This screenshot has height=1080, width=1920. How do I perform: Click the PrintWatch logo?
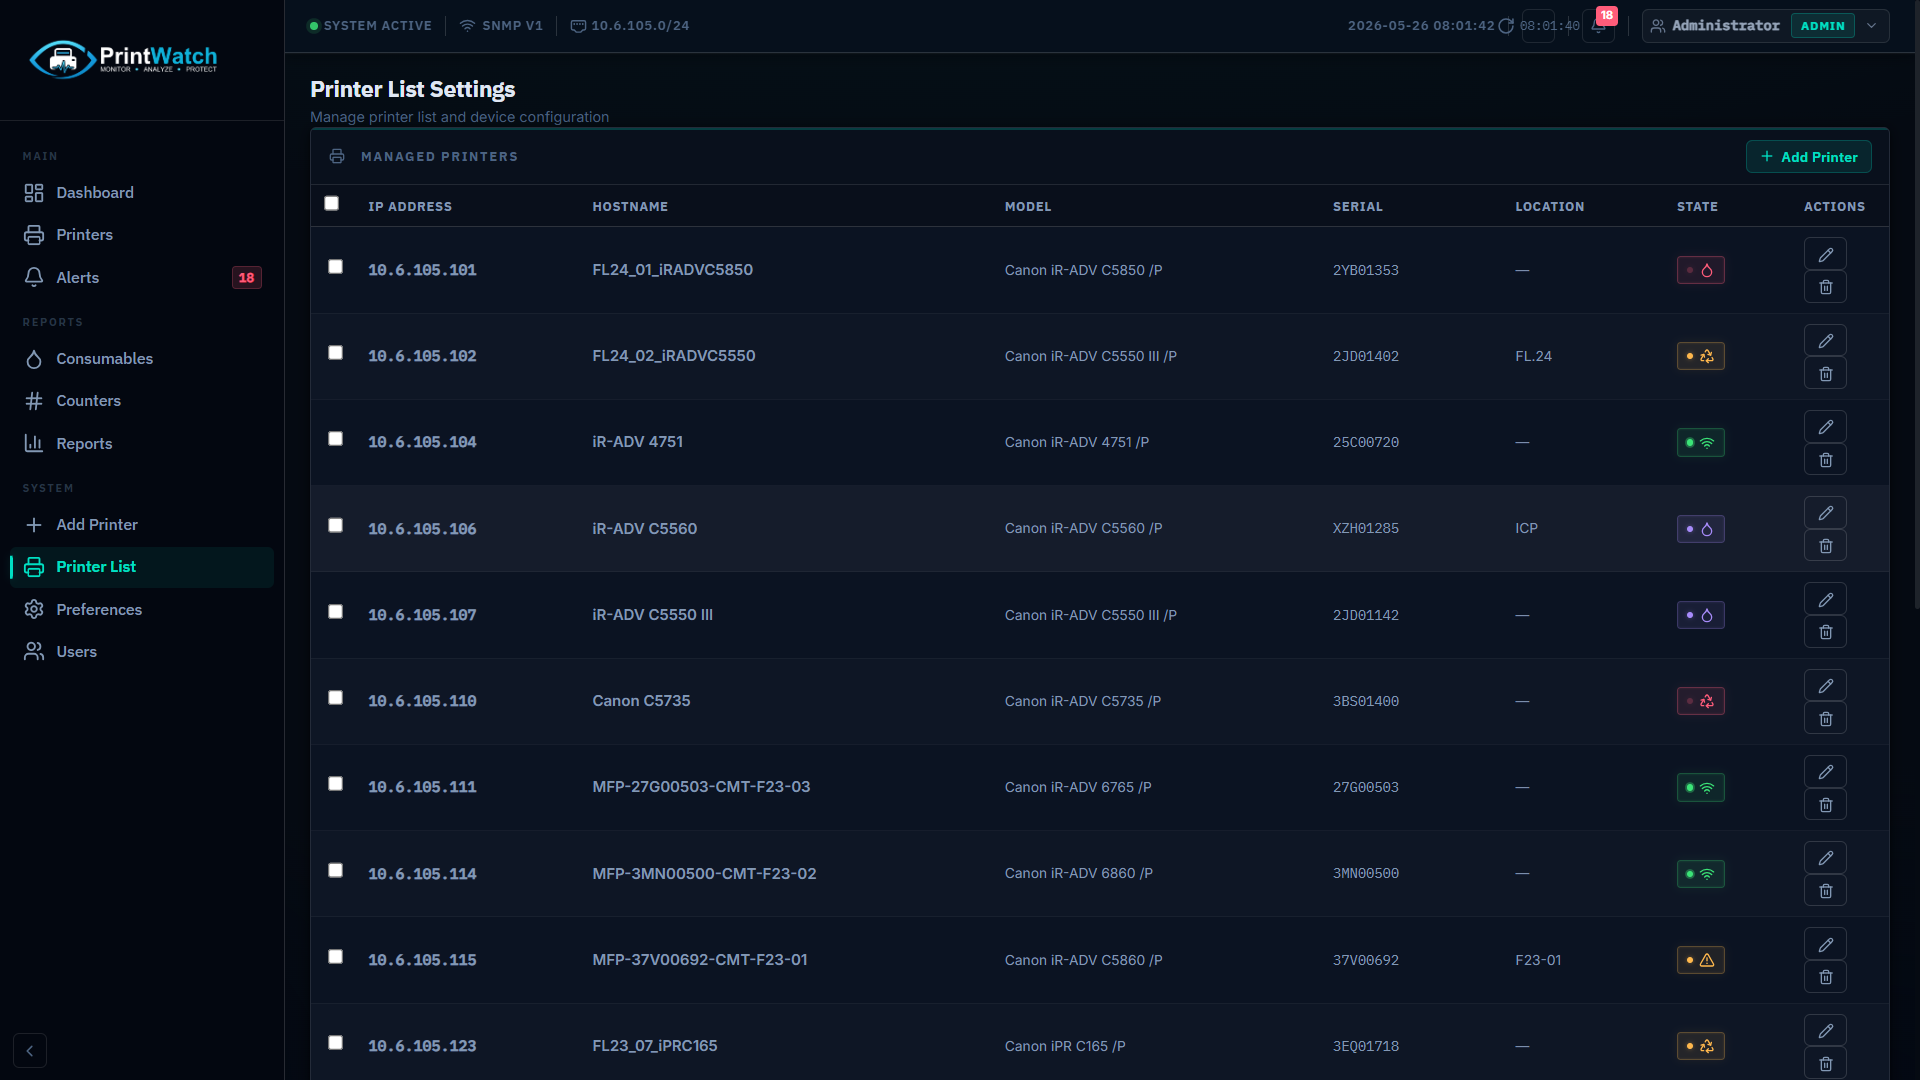tap(124, 59)
